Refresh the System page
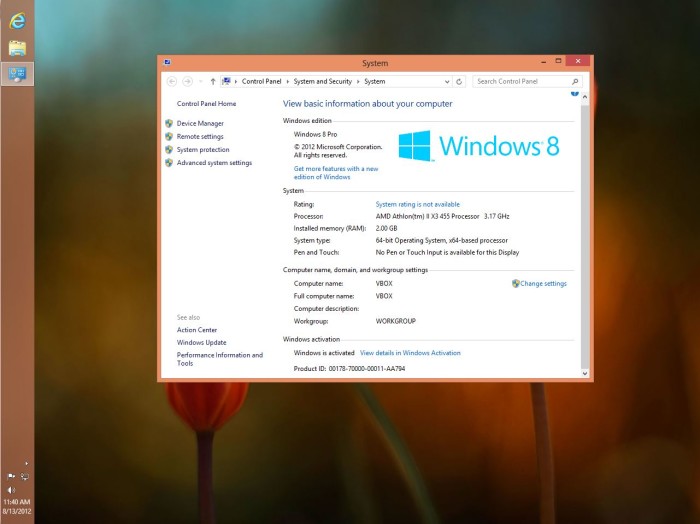700x524 pixels. [x=459, y=82]
